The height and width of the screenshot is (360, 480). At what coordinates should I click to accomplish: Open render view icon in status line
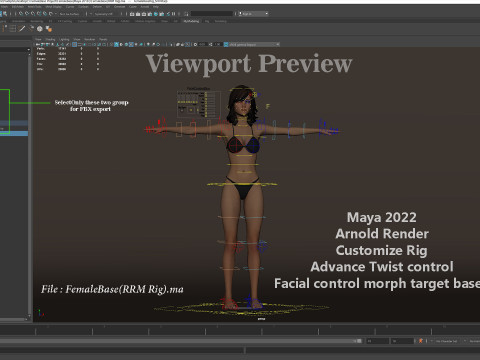pyautogui.click(x=132, y=14)
